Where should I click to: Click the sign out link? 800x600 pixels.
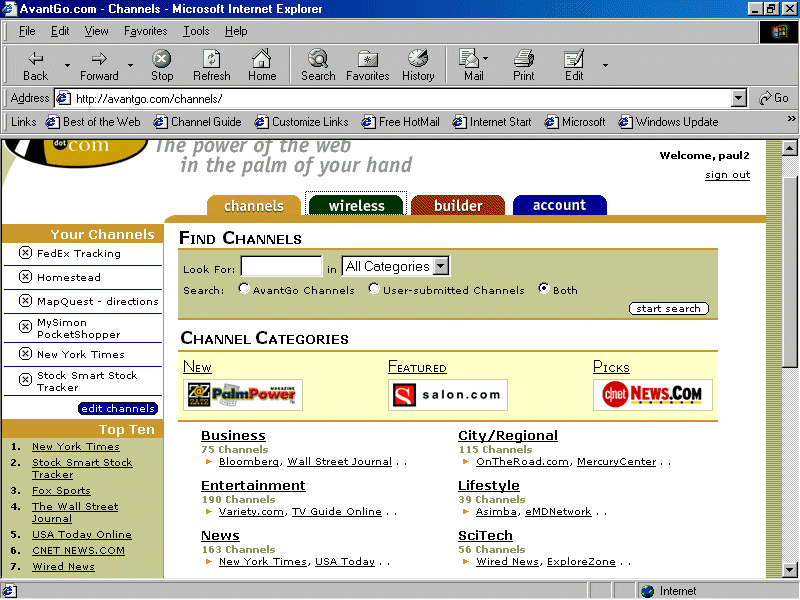click(x=727, y=175)
